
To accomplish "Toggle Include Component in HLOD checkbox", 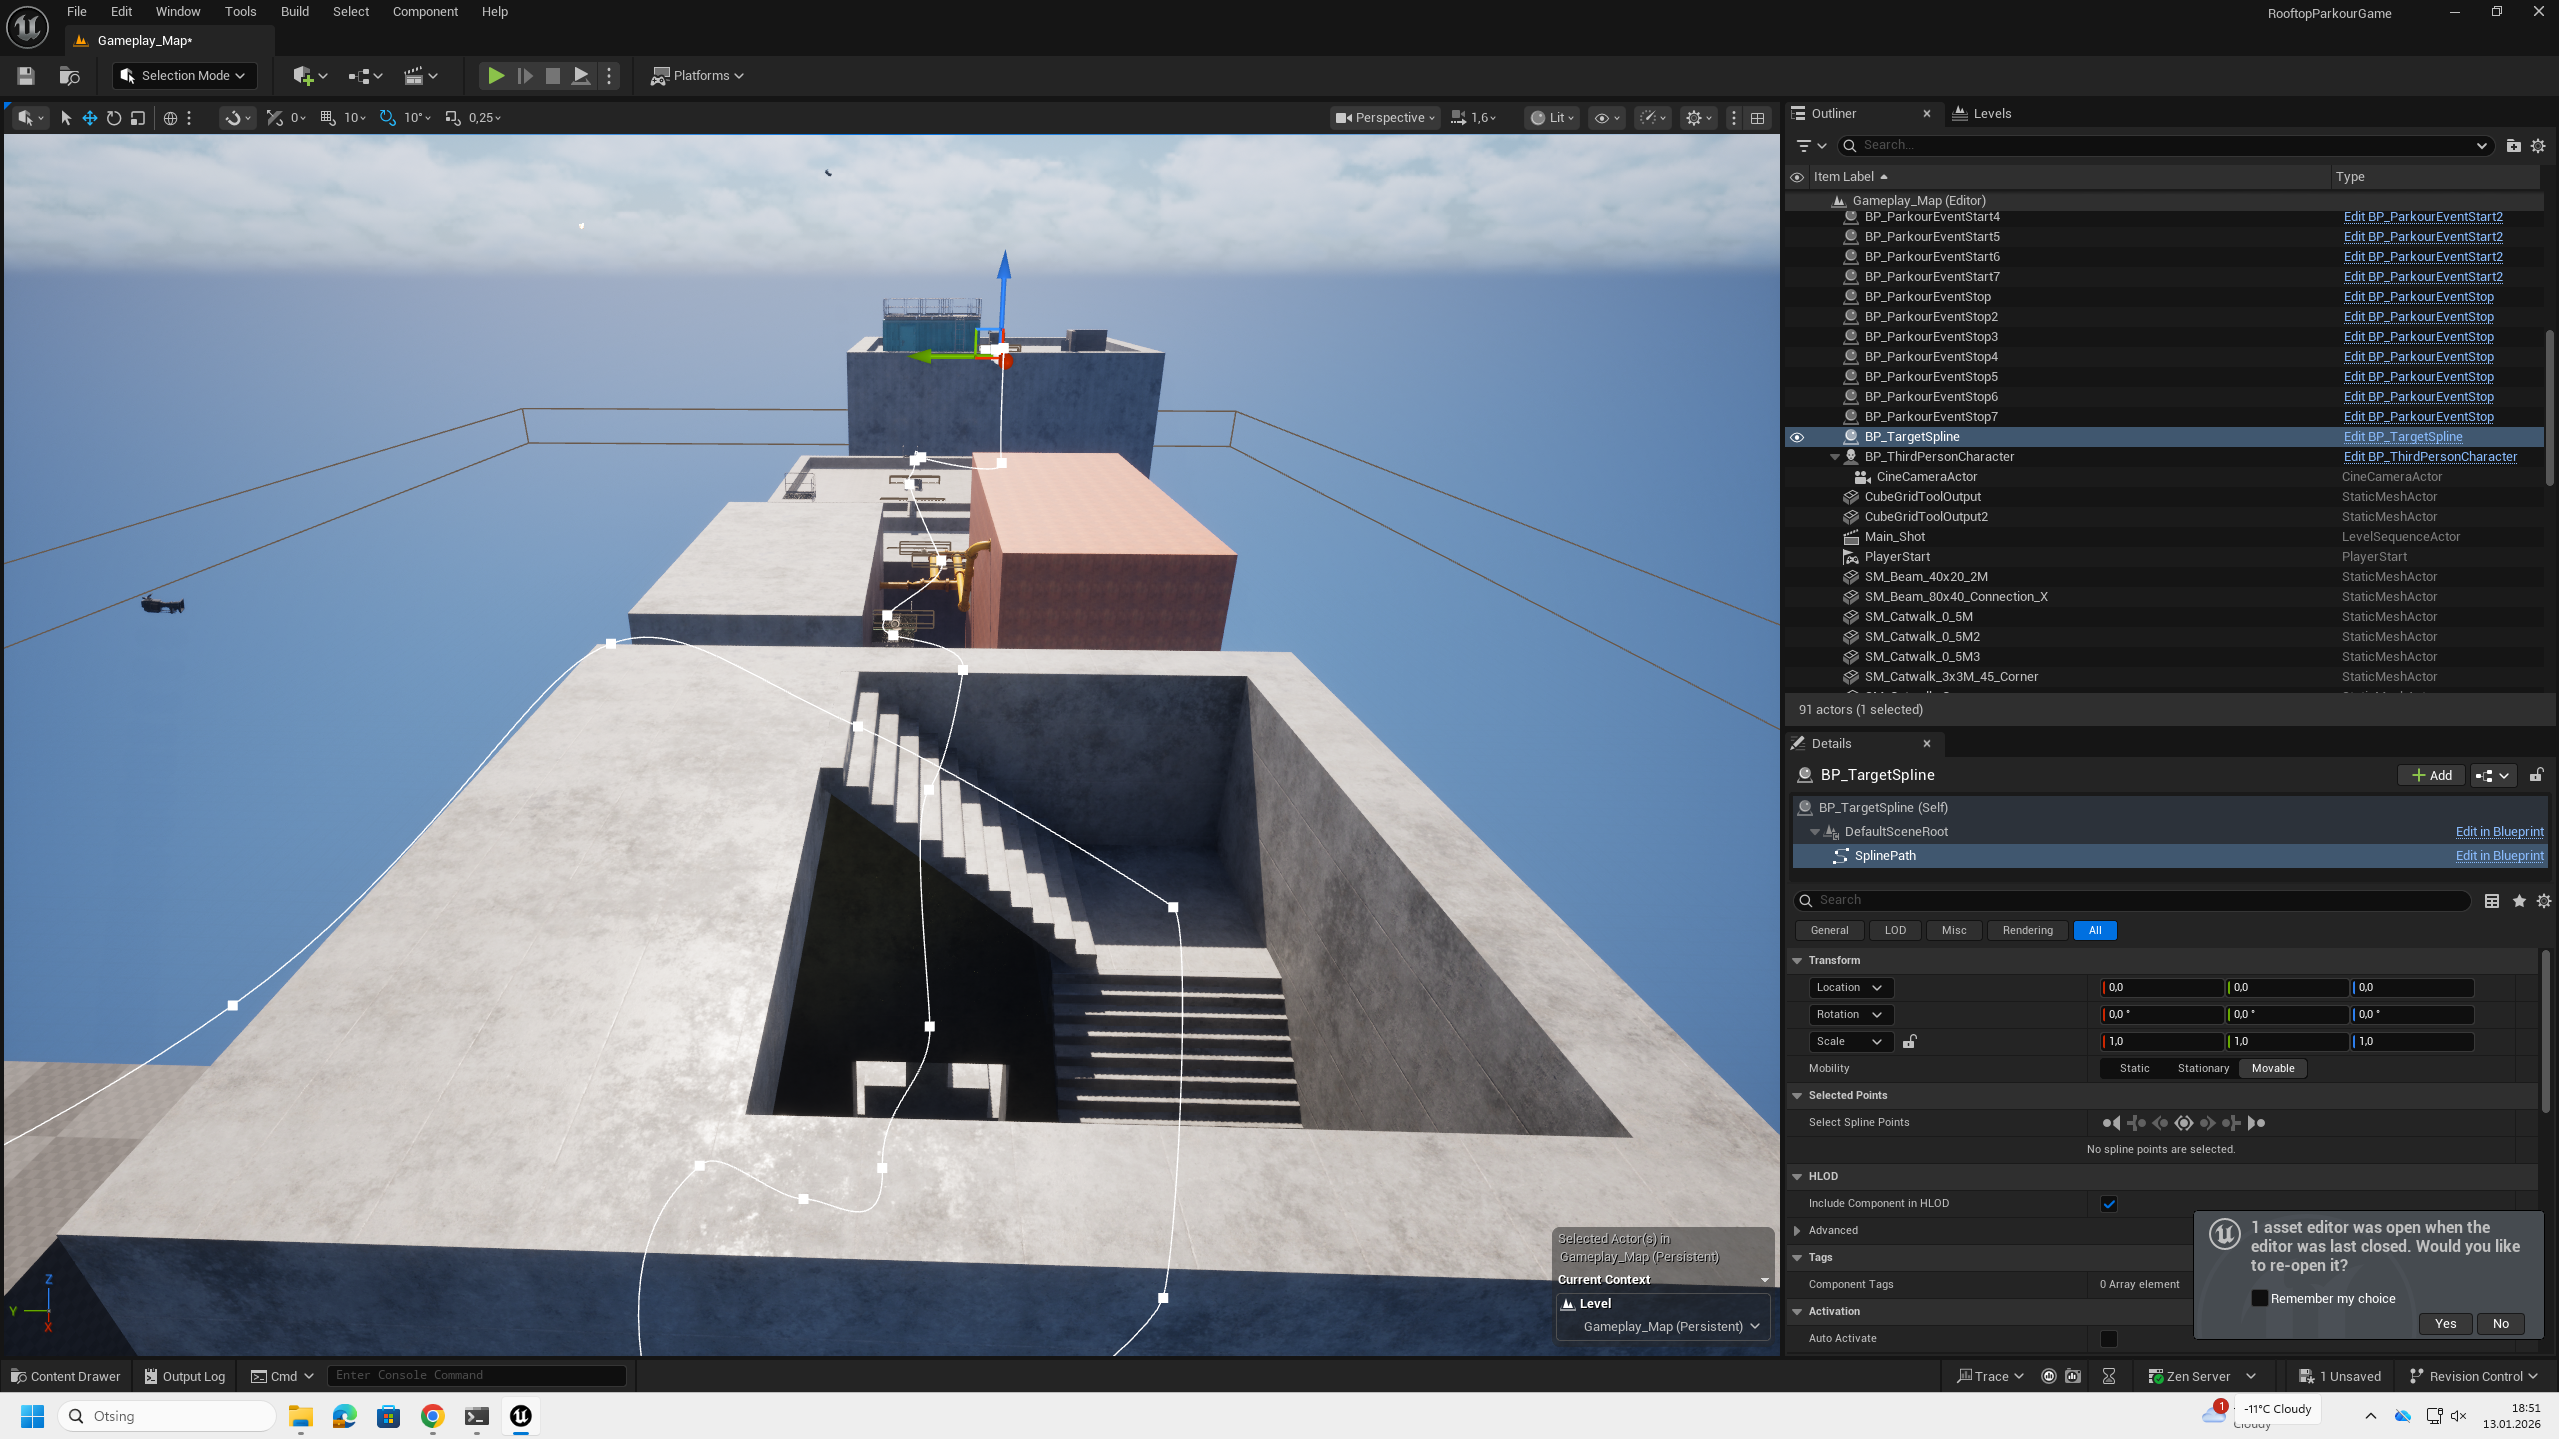I will (2108, 1204).
